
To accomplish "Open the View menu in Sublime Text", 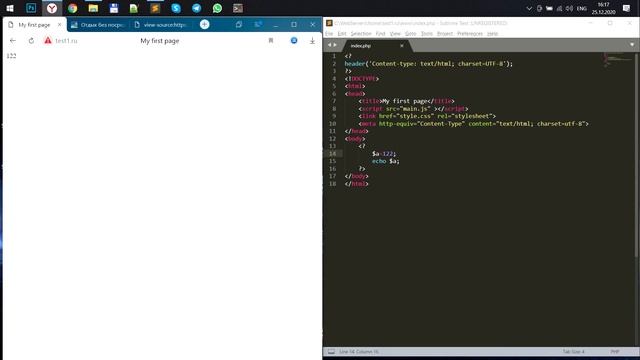I will point(395,33).
